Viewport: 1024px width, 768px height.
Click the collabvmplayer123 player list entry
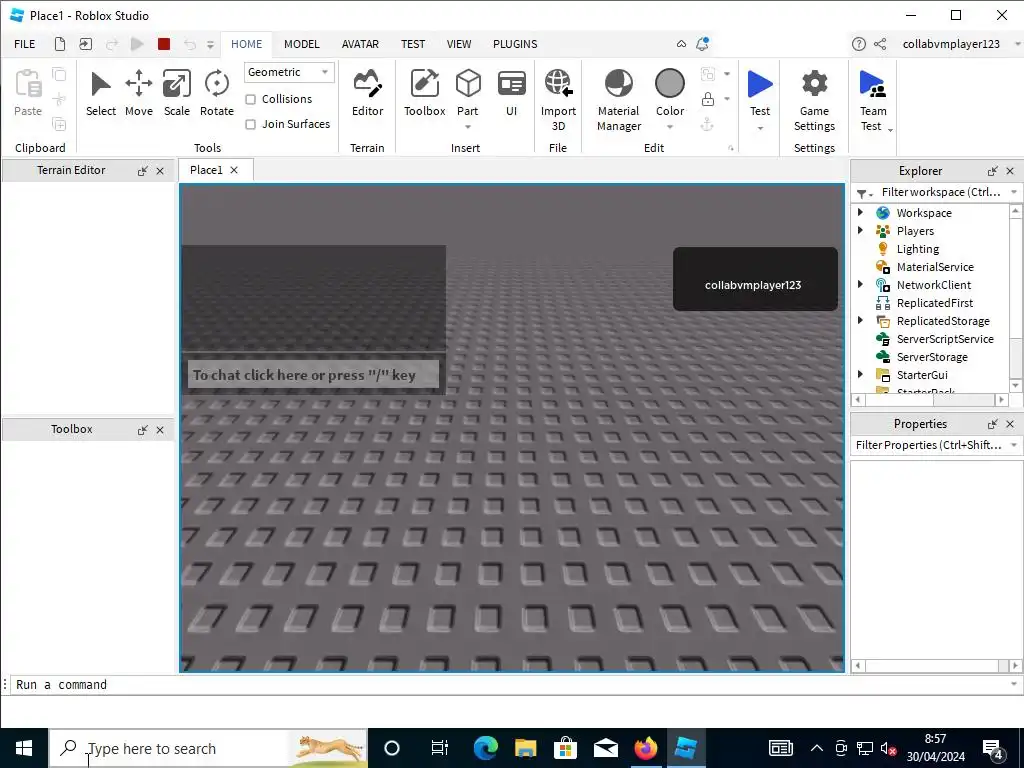[755, 279]
